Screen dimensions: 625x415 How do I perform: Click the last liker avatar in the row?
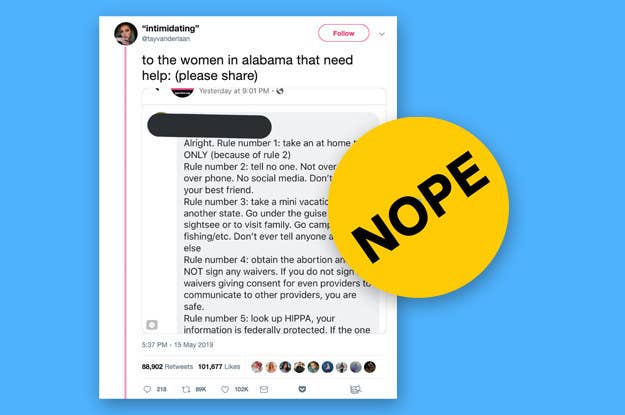pos(370,367)
